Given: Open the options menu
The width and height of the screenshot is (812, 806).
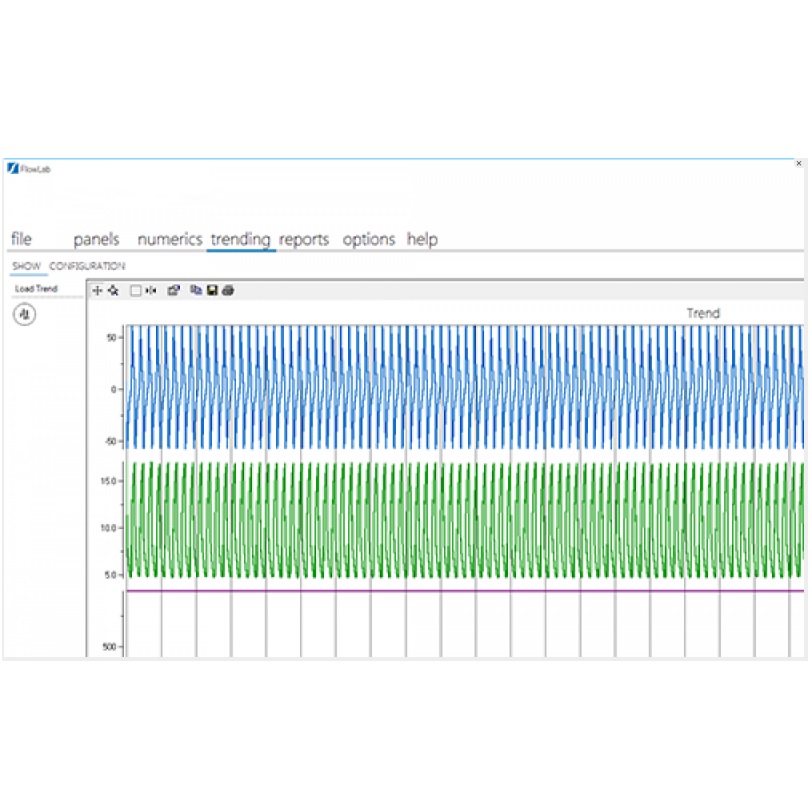Looking at the screenshot, I should tap(369, 240).
